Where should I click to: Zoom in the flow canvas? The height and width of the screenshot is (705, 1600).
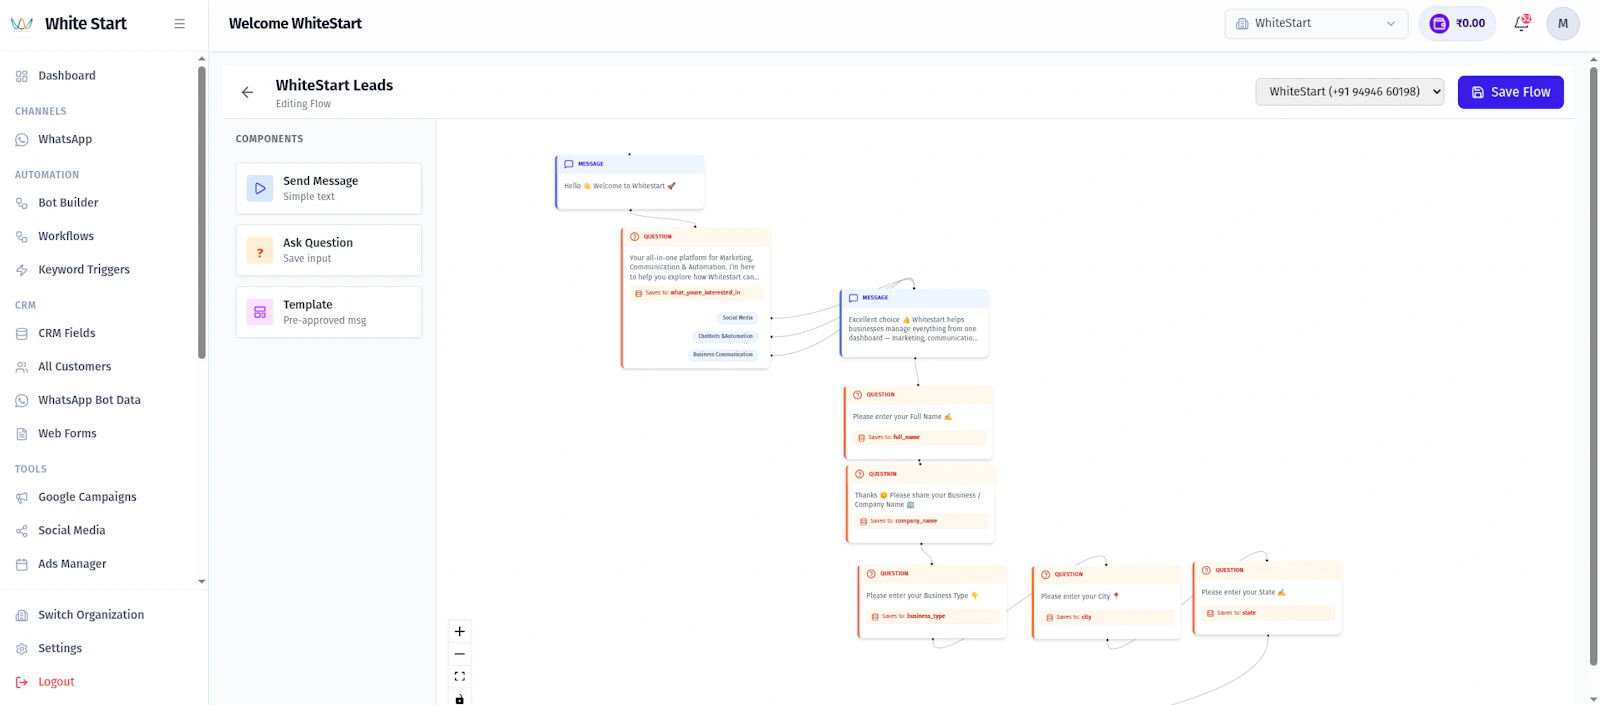pyautogui.click(x=460, y=632)
